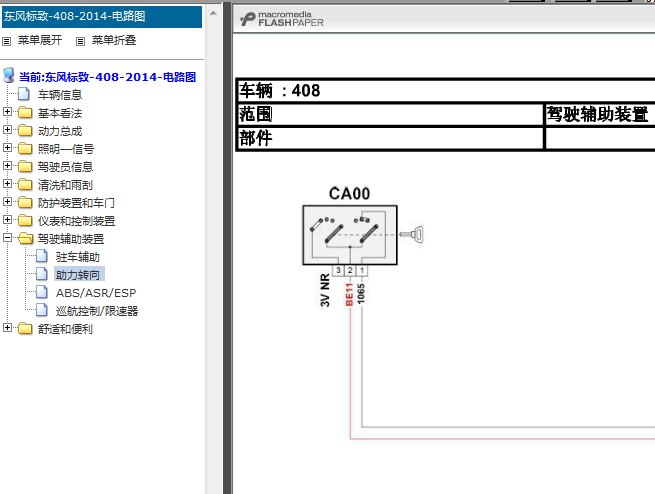Click the open folder icon of 驾驶辅助装置
Image resolution: width=655 pixels, height=494 pixels.
click(x=25, y=238)
